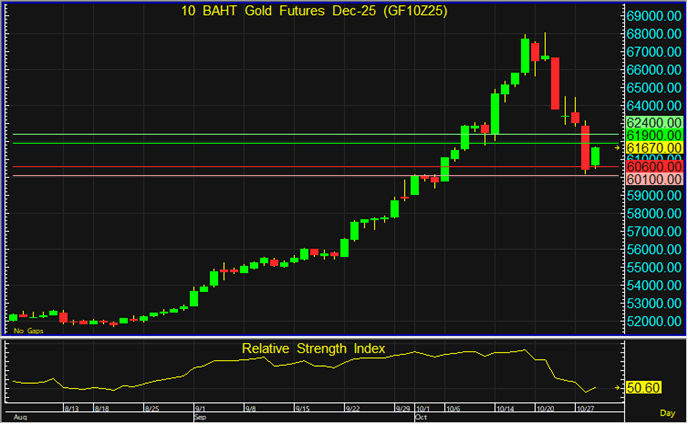Click the pink 60100.00 price label
The width and height of the screenshot is (688, 424).
(x=653, y=178)
